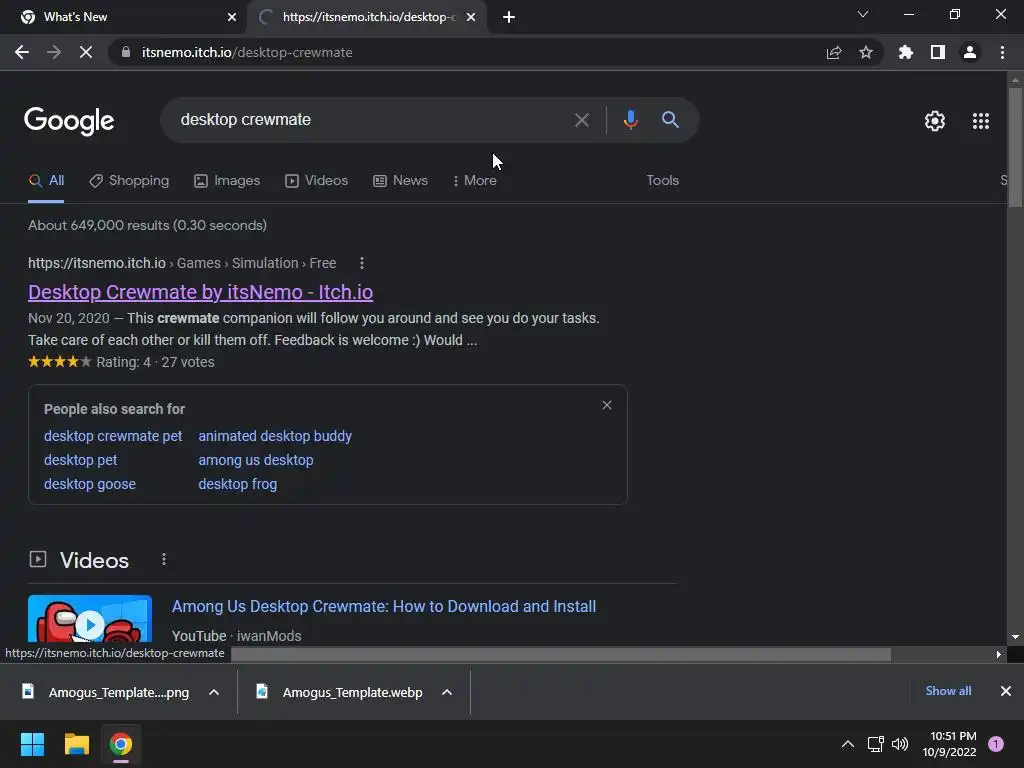1024x768 pixels.
Task: Select the All results tab
Action: [x=46, y=181]
